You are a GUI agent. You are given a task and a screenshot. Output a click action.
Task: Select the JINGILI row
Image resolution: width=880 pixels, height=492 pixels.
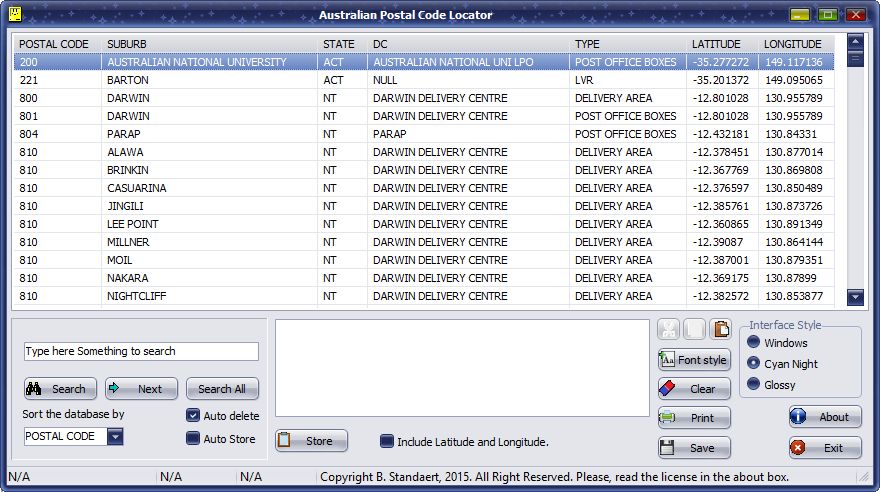[424, 205]
